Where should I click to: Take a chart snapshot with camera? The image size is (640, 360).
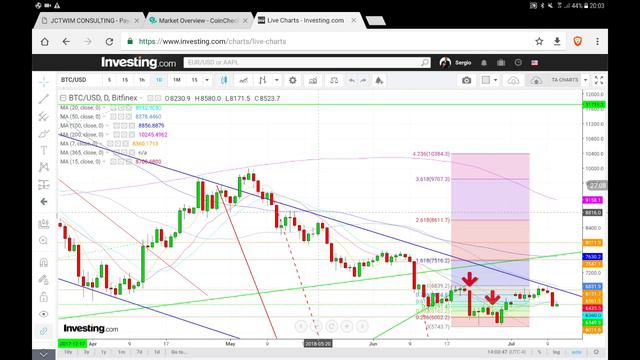click(466, 80)
